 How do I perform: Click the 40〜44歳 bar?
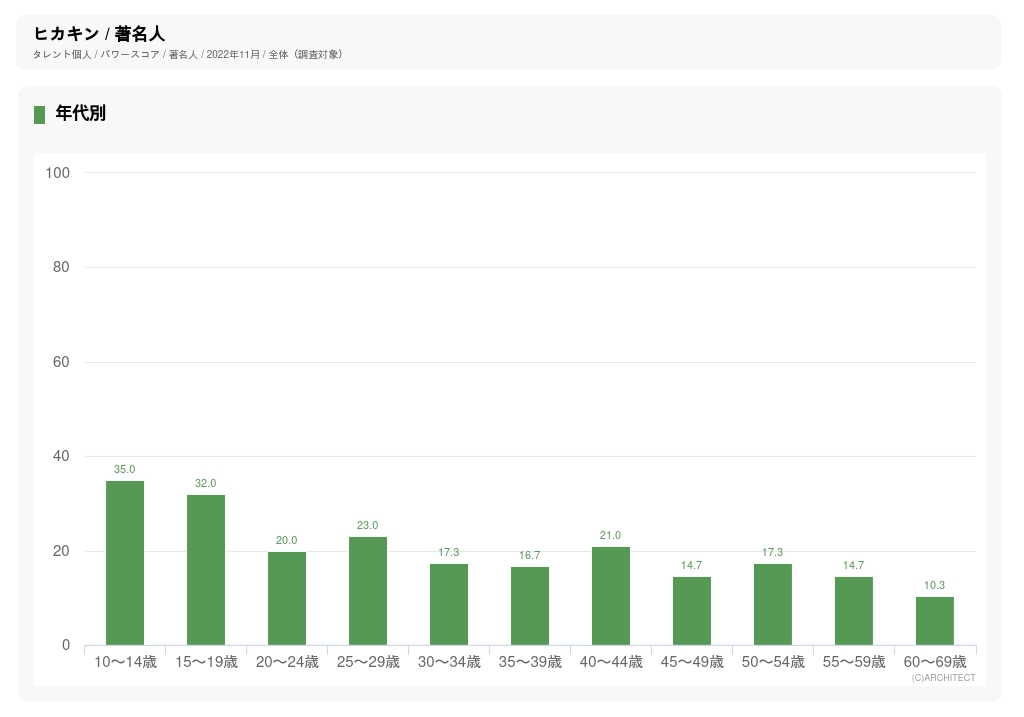pos(611,596)
